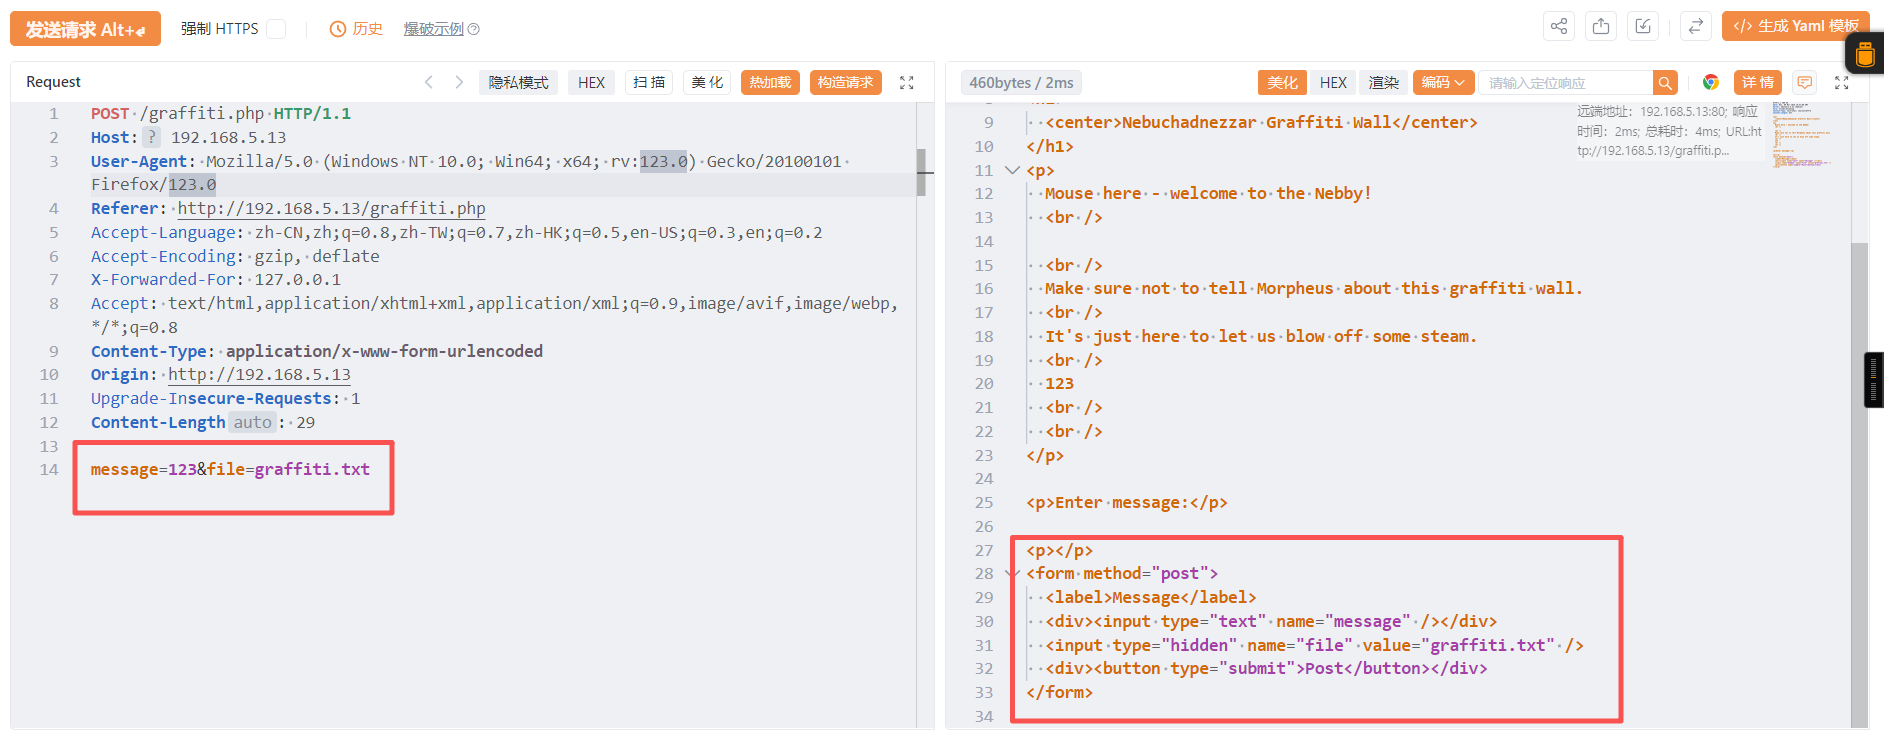Click the request body line message=123&file=graffiti.txt
This screenshot has height=744, width=1884.
click(230, 469)
